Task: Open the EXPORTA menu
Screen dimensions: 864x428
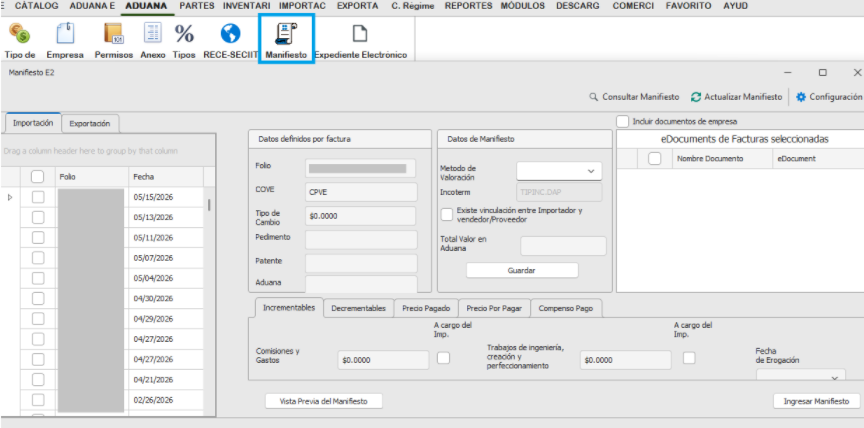Action: click(358, 6)
